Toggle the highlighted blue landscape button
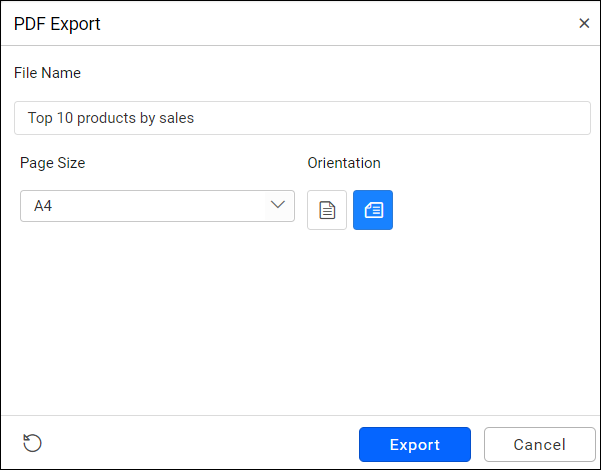The height and width of the screenshot is (470, 601). [x=373, y=210]
